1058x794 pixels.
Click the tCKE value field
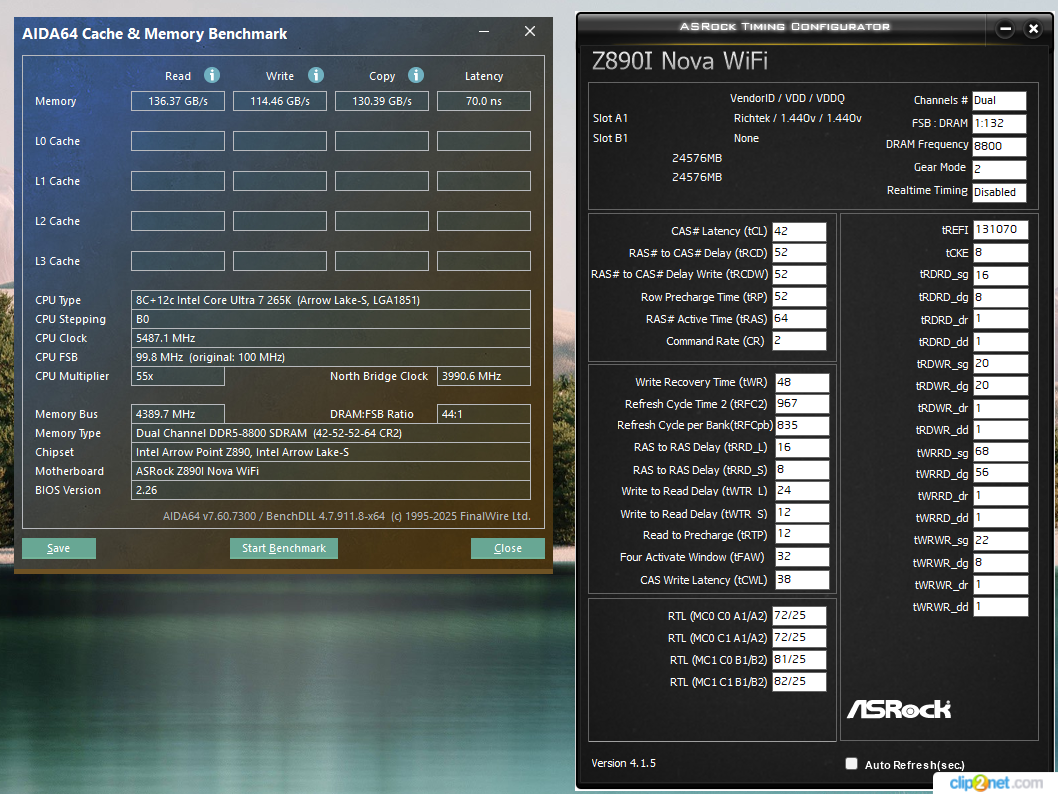click(x=1001, y=253)
